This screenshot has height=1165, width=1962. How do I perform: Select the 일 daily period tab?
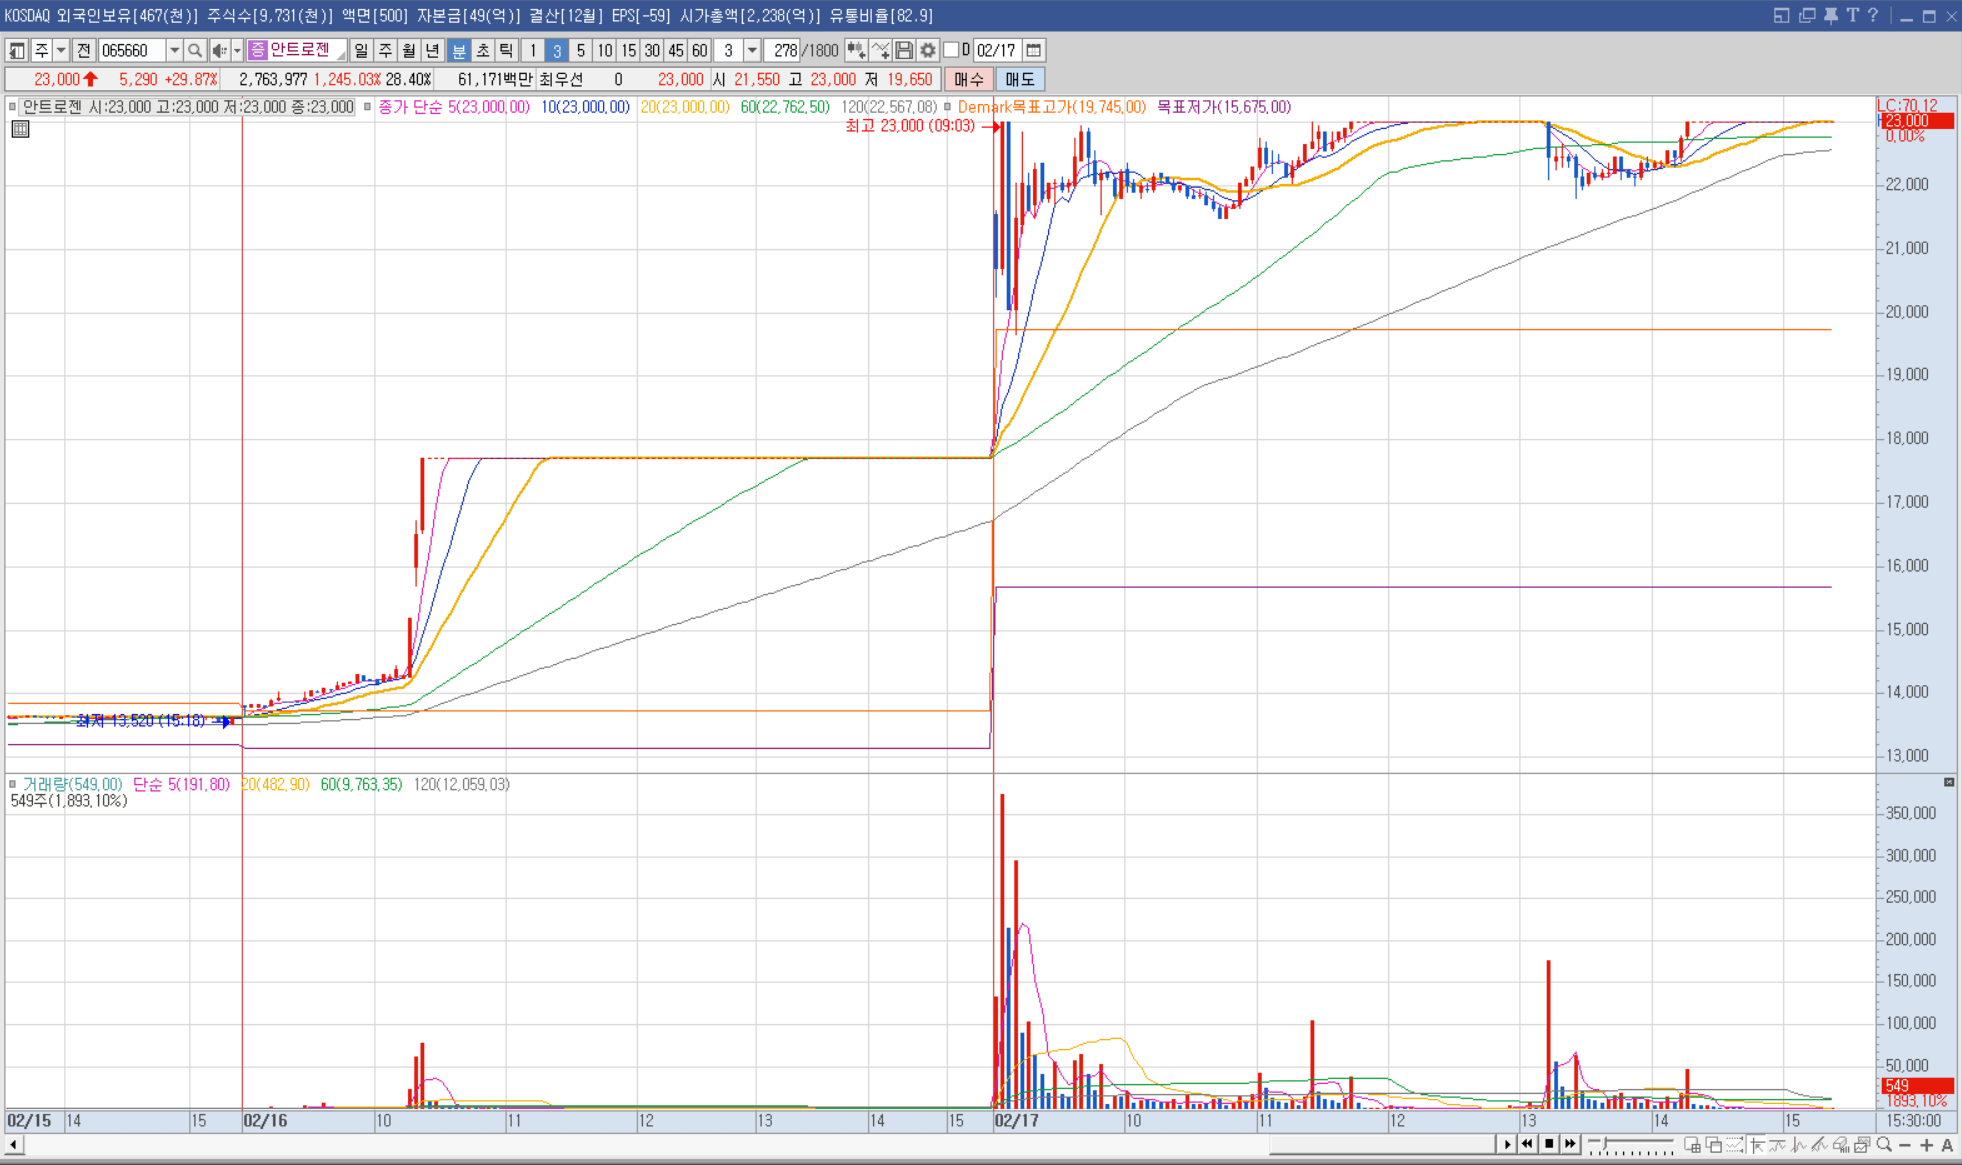pos(361,50)
